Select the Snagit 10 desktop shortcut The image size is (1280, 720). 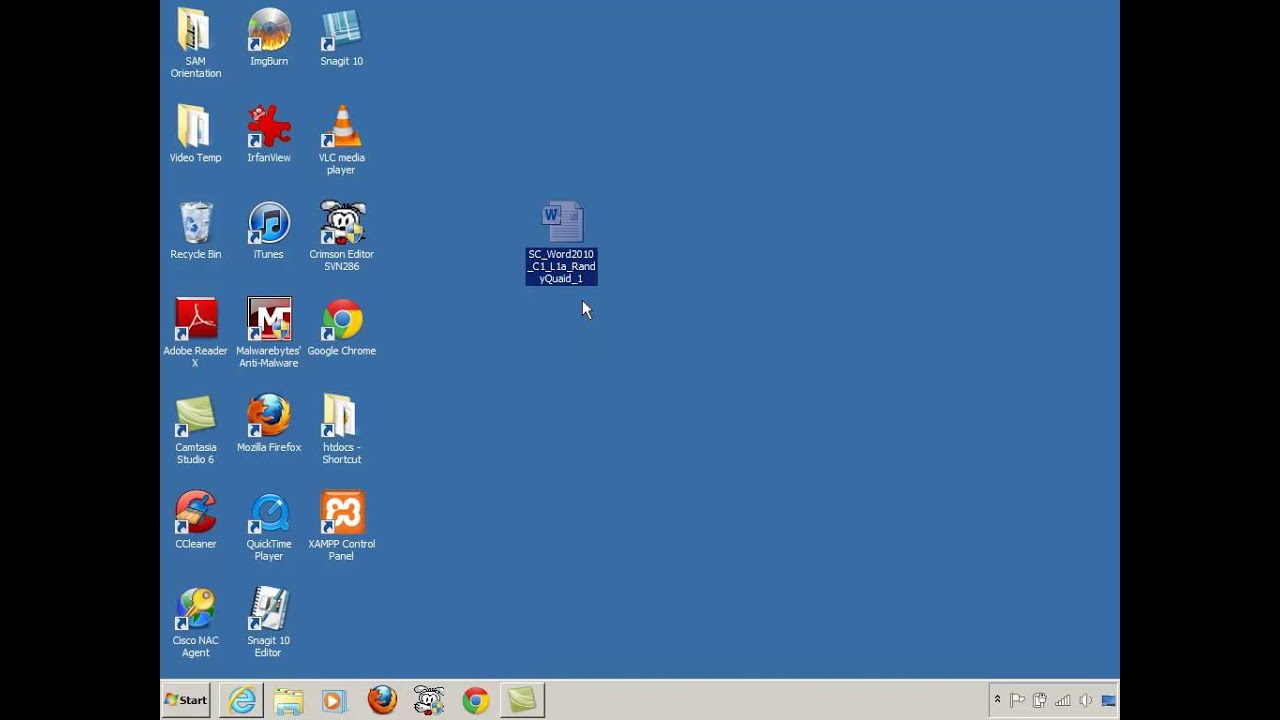(341, 37)
